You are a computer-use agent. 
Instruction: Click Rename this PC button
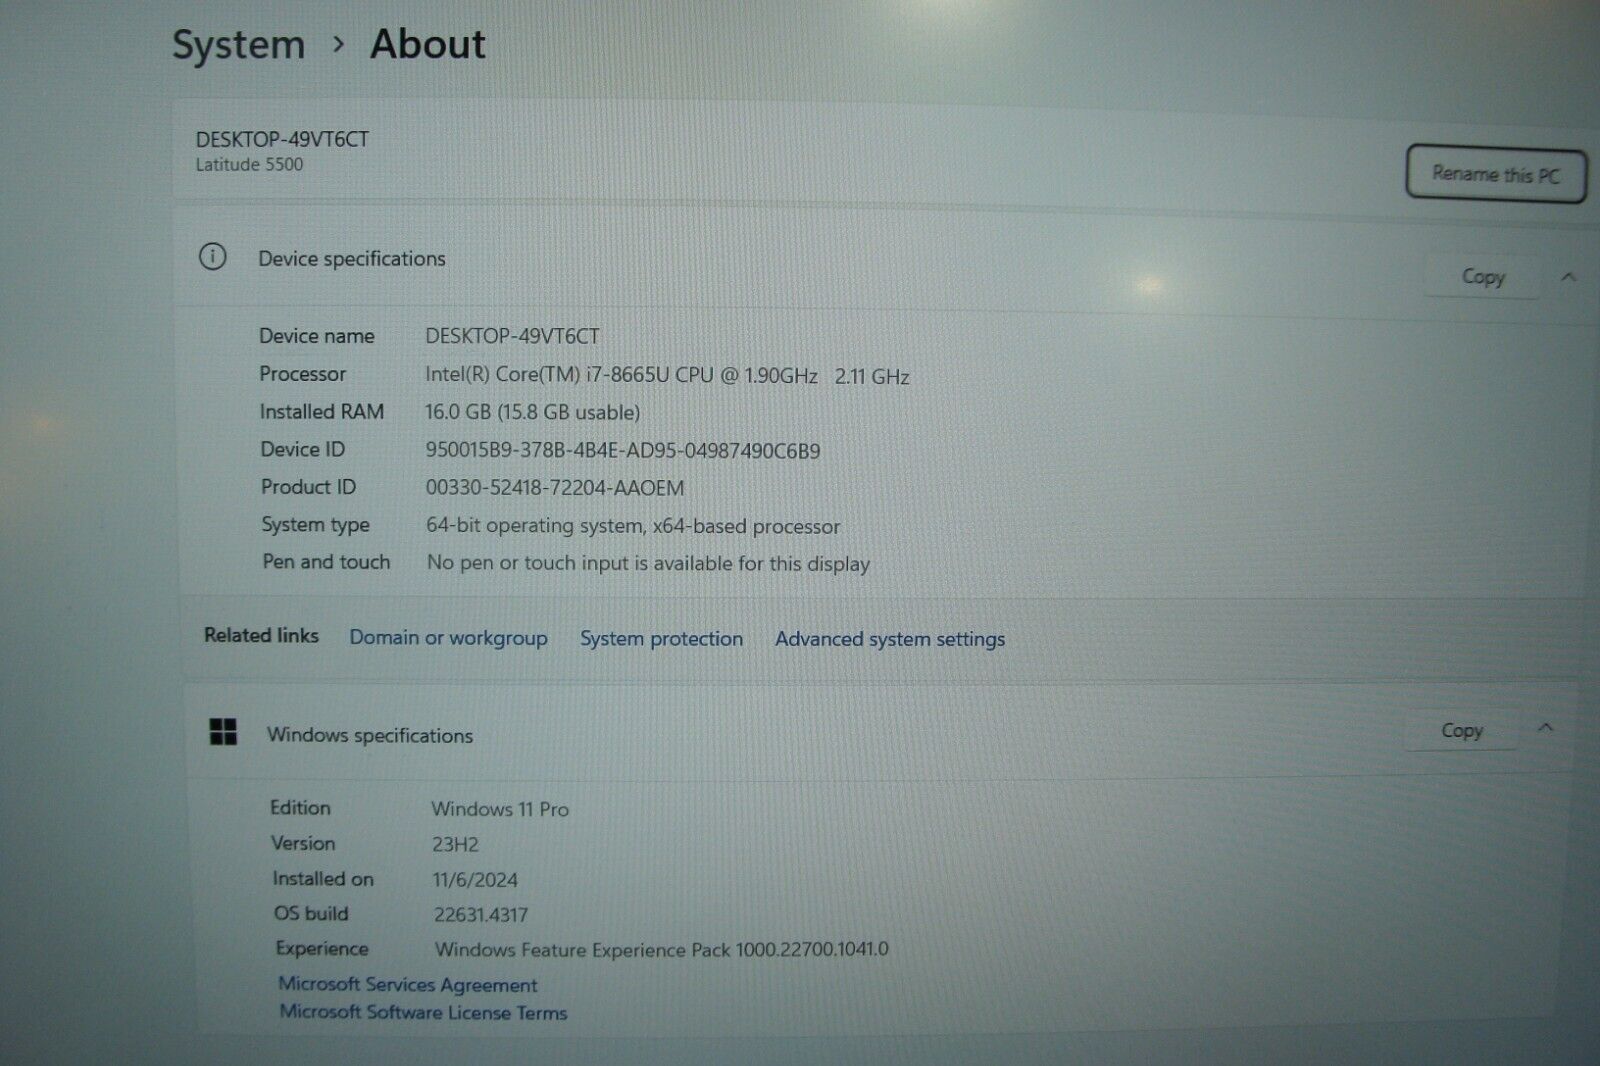click(x=1495, y=174)
